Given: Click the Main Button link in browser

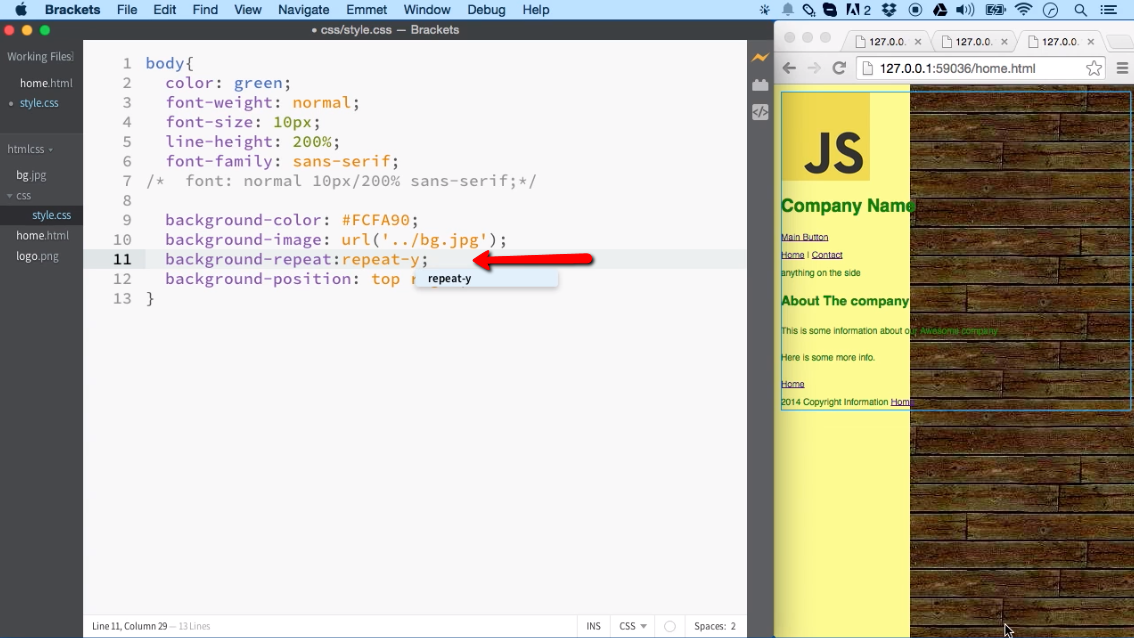Looking at the screenshot, I should [804, 237].
